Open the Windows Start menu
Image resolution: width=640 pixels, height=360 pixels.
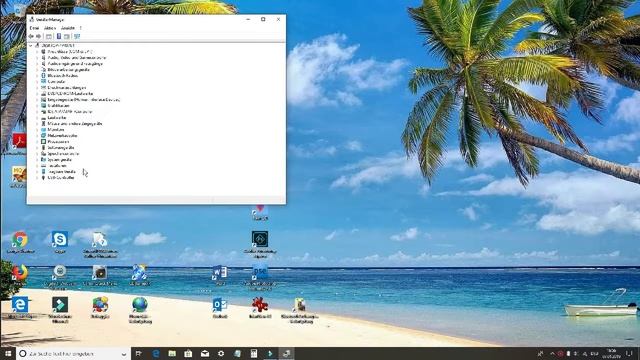tap(8, 353)
